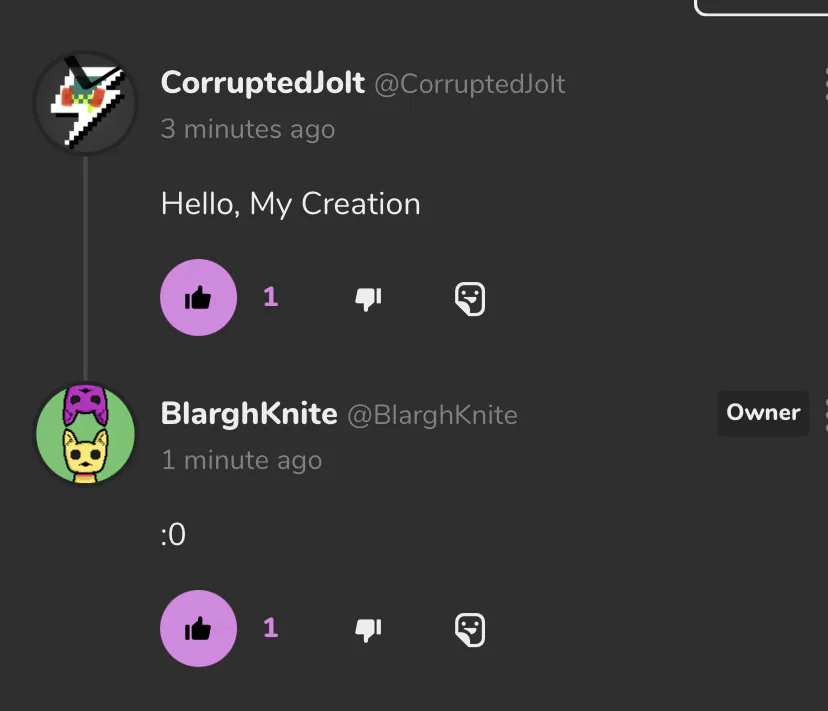
Task: Open the "1 minute ago" timestamp
Action: pos(241,460)
